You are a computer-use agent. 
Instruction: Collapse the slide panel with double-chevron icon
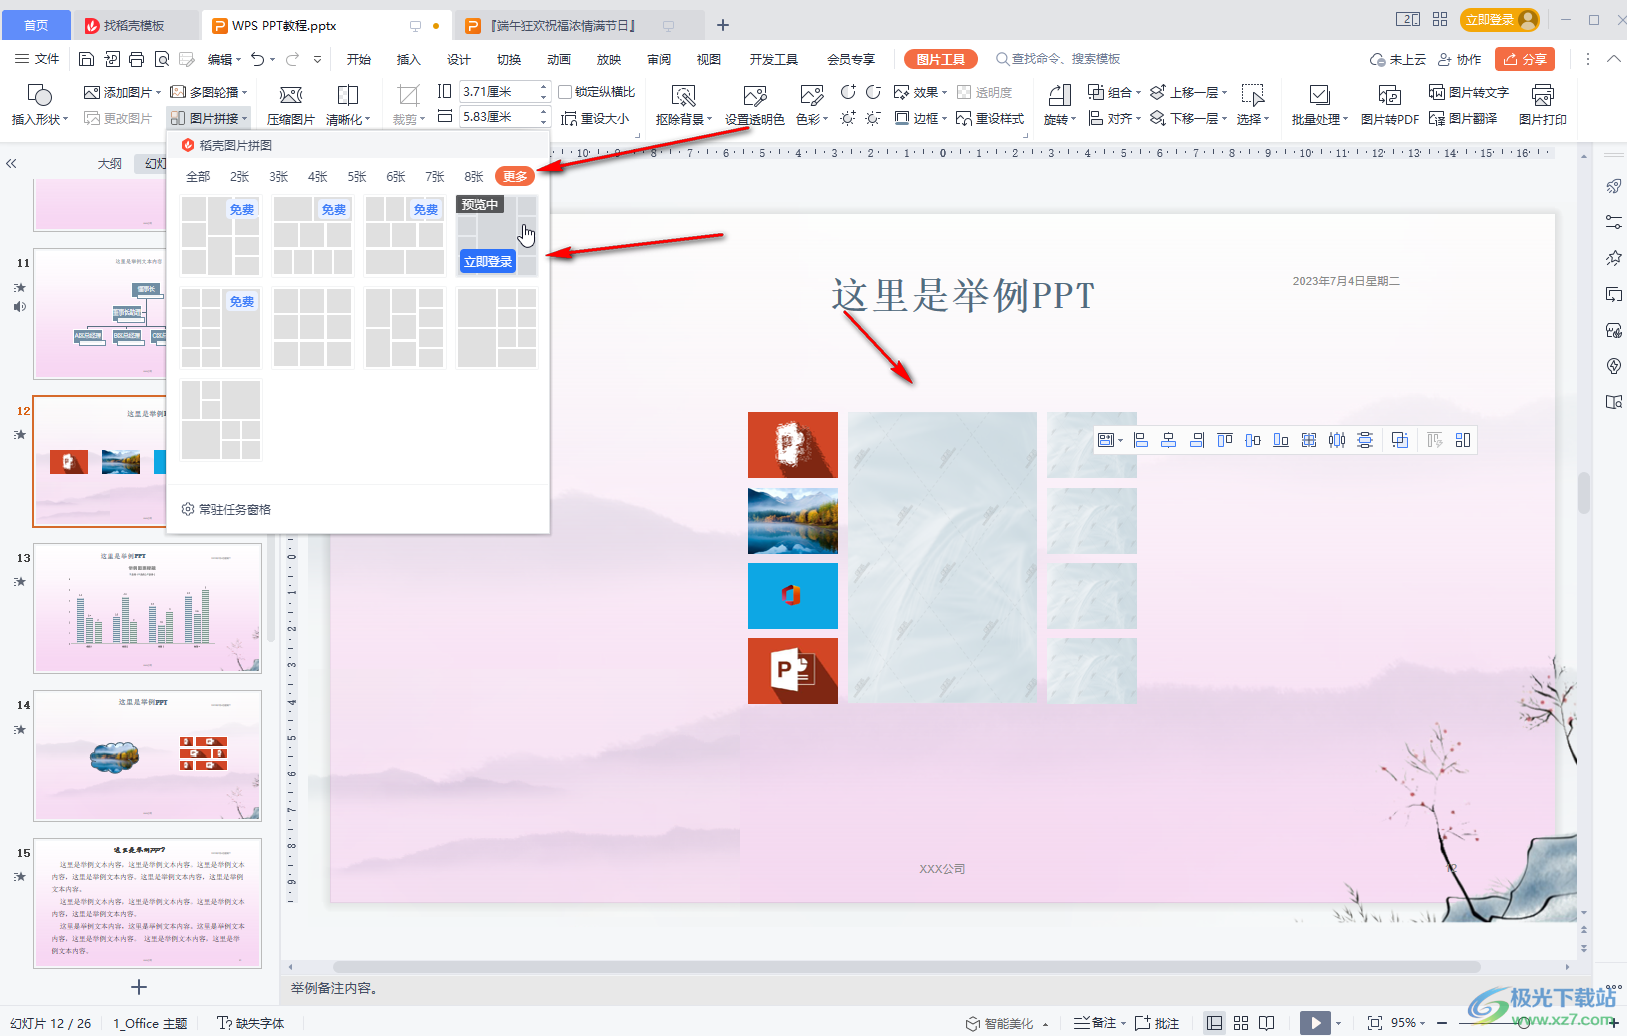(11, 163)
